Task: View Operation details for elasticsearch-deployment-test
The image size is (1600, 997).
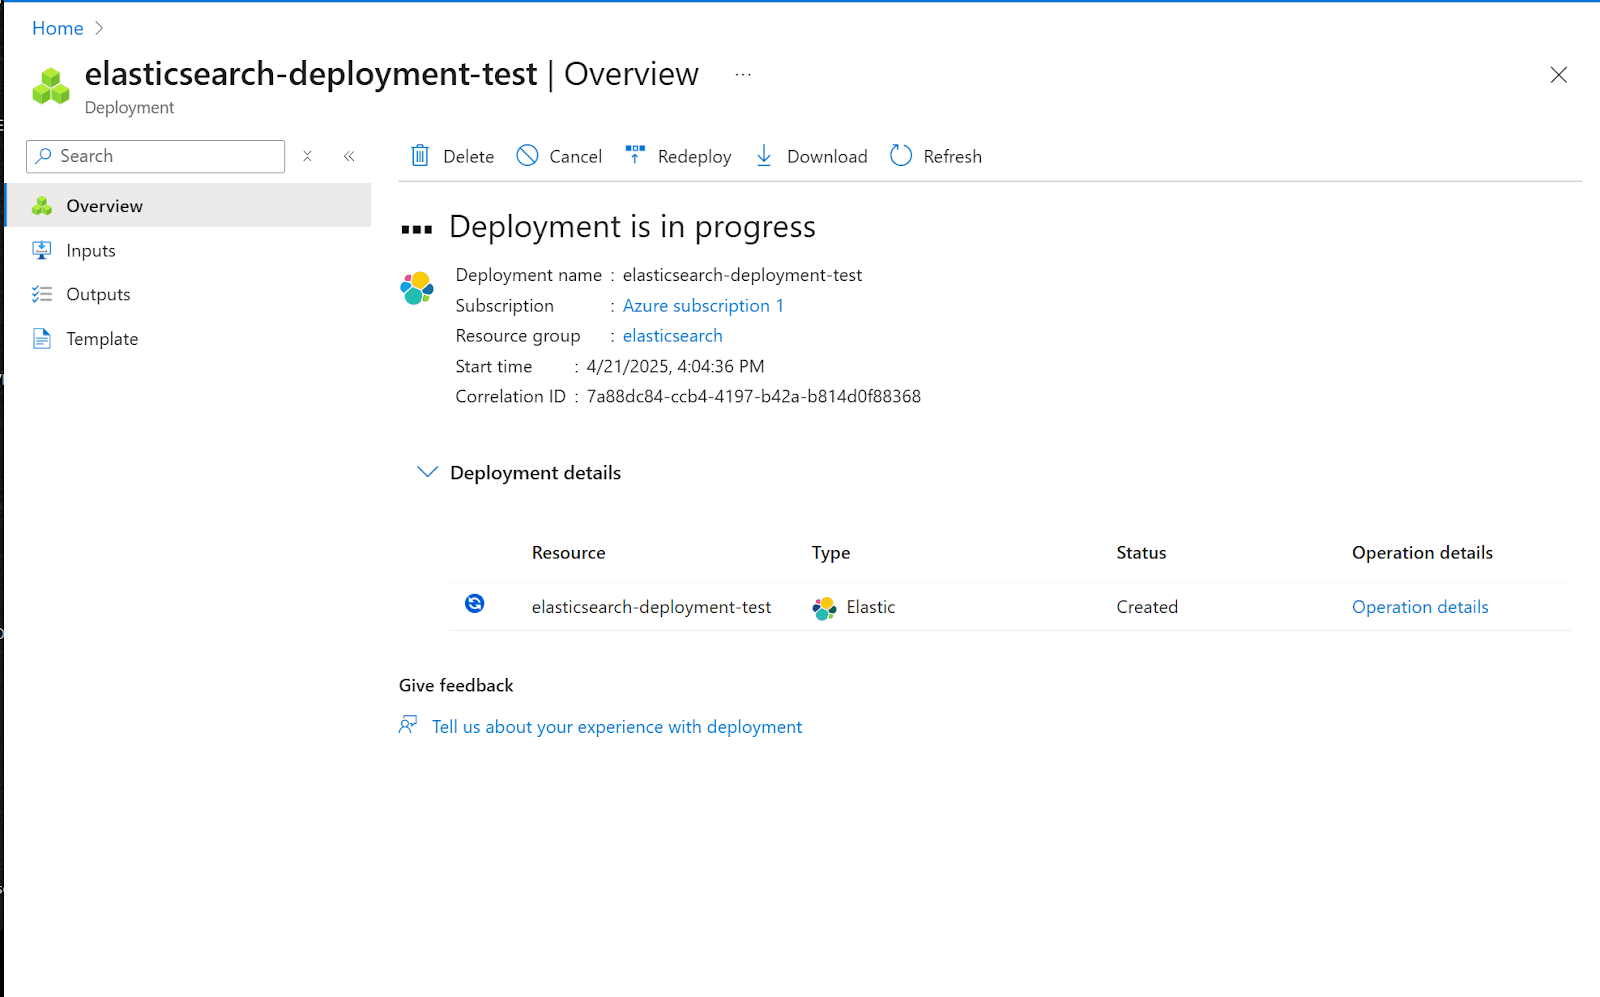Action: 1420,606
